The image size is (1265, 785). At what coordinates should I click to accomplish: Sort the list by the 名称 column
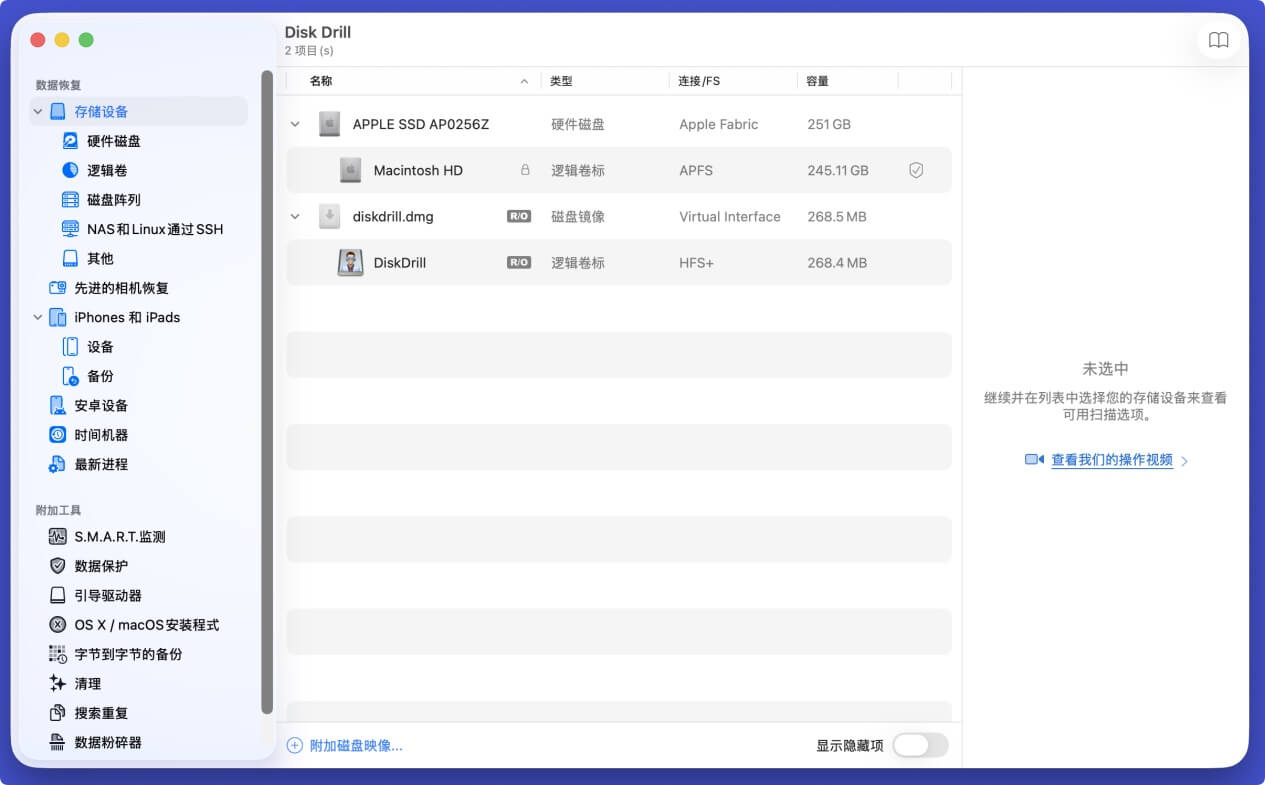pyautogui.click(x=320, y=80)
